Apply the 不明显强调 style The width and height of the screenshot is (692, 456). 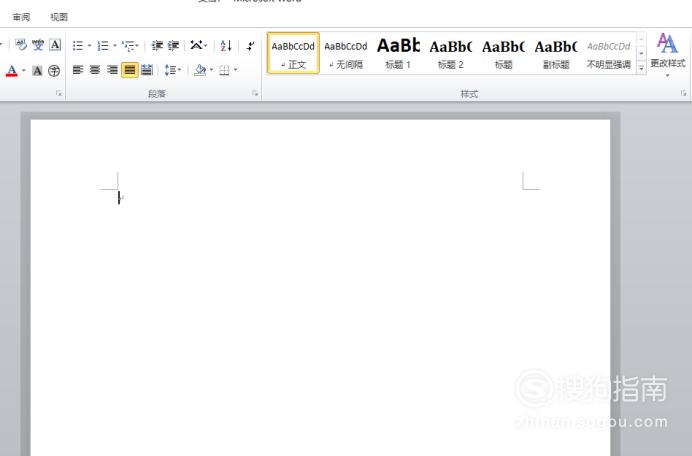tap(609, 53)
